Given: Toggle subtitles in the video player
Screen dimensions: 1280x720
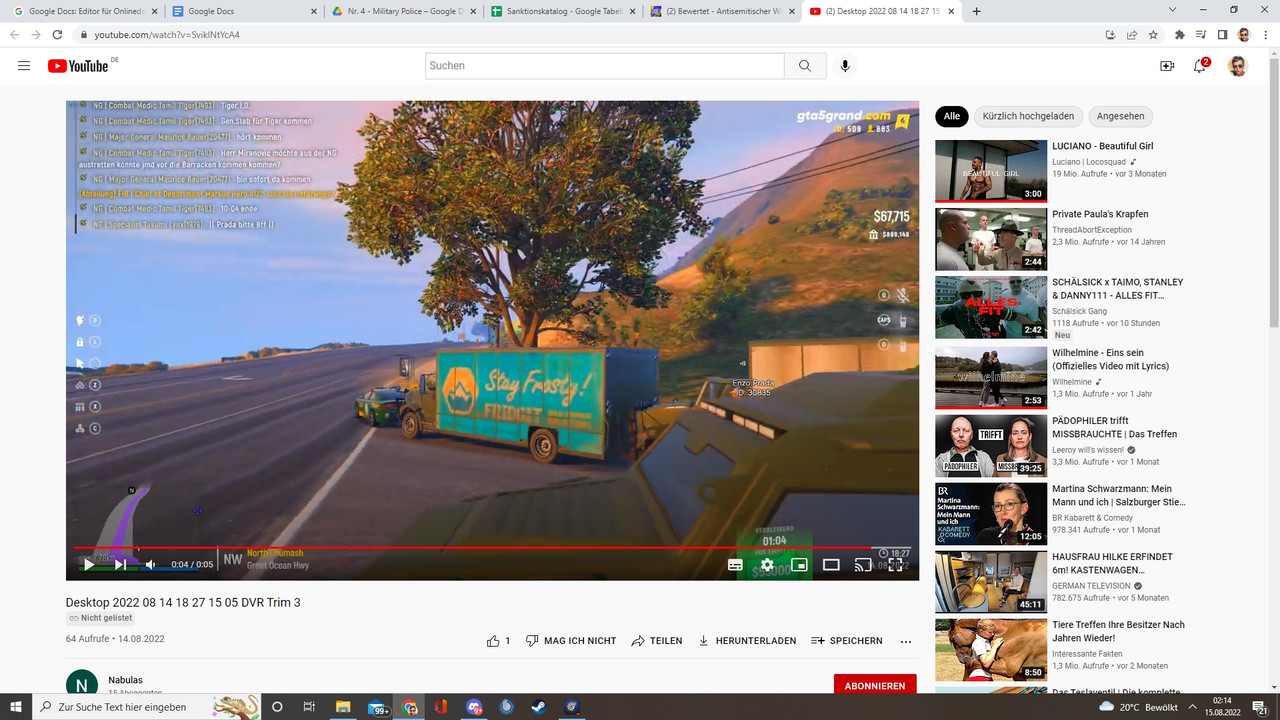Looking at the screenshot, I should coord(735,565).
